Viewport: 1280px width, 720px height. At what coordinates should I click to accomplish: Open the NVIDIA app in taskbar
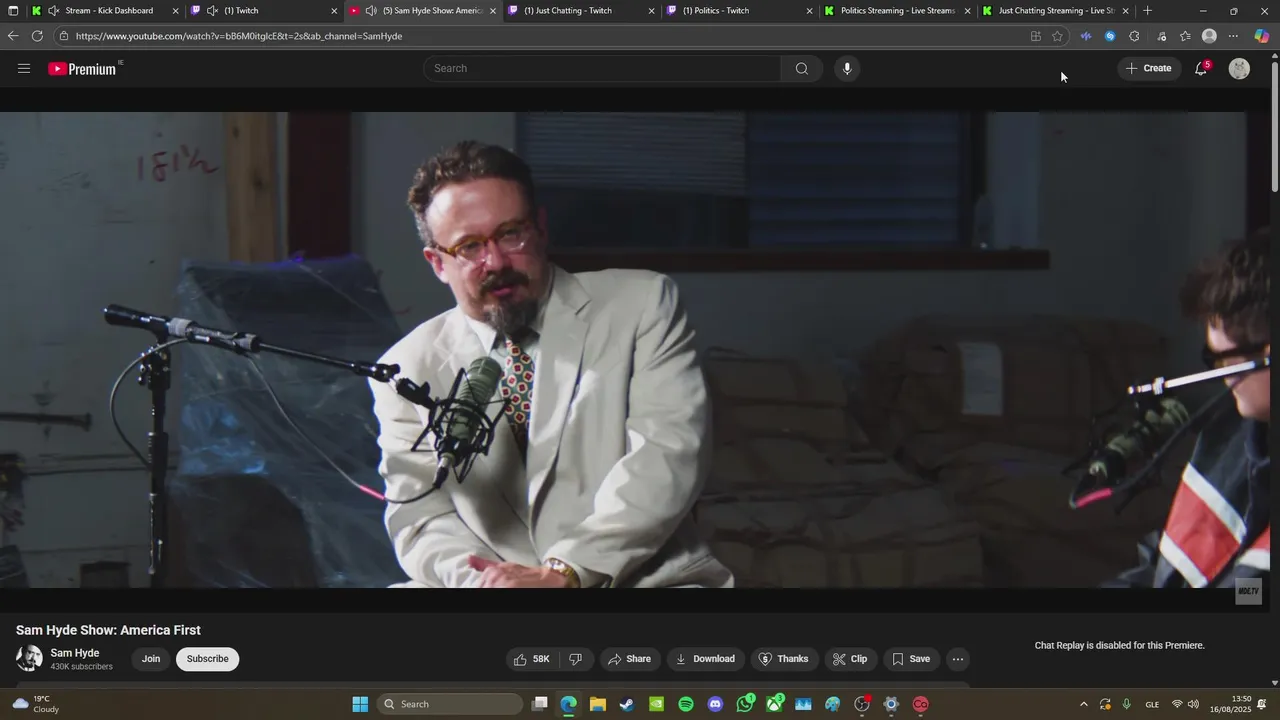coord(656,704)
